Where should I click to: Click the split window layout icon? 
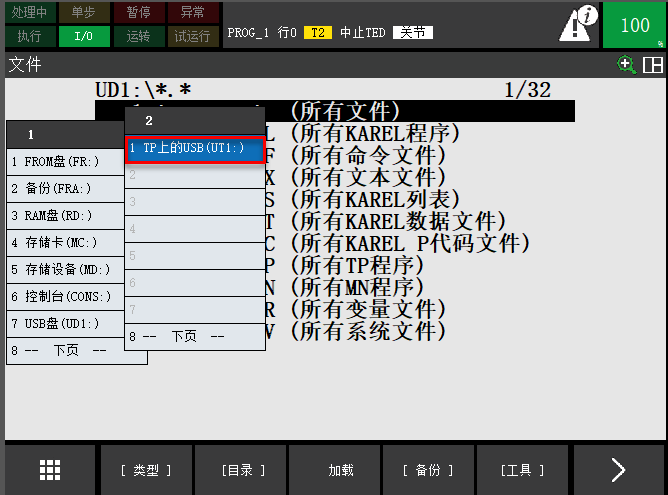click(x=653, y=65)
